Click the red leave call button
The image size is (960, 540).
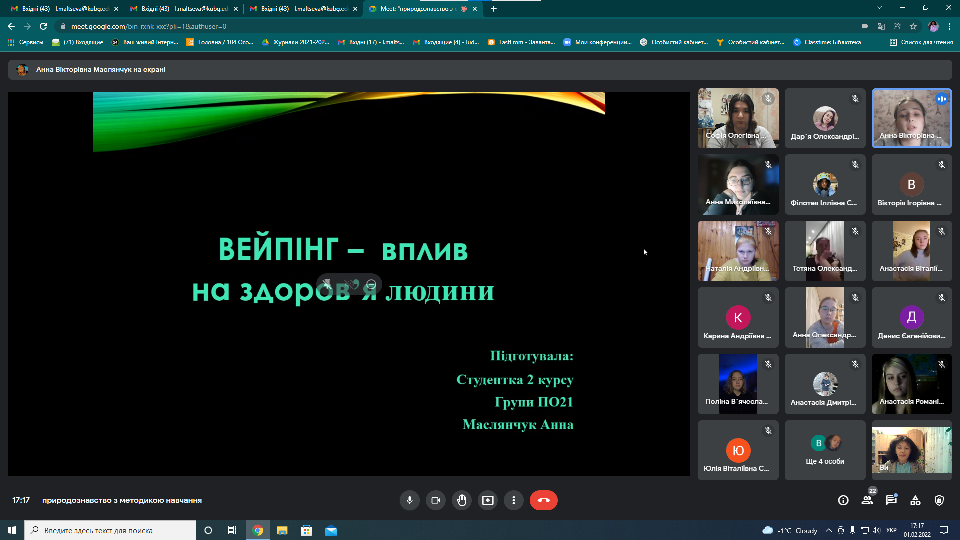coord(543,500)
